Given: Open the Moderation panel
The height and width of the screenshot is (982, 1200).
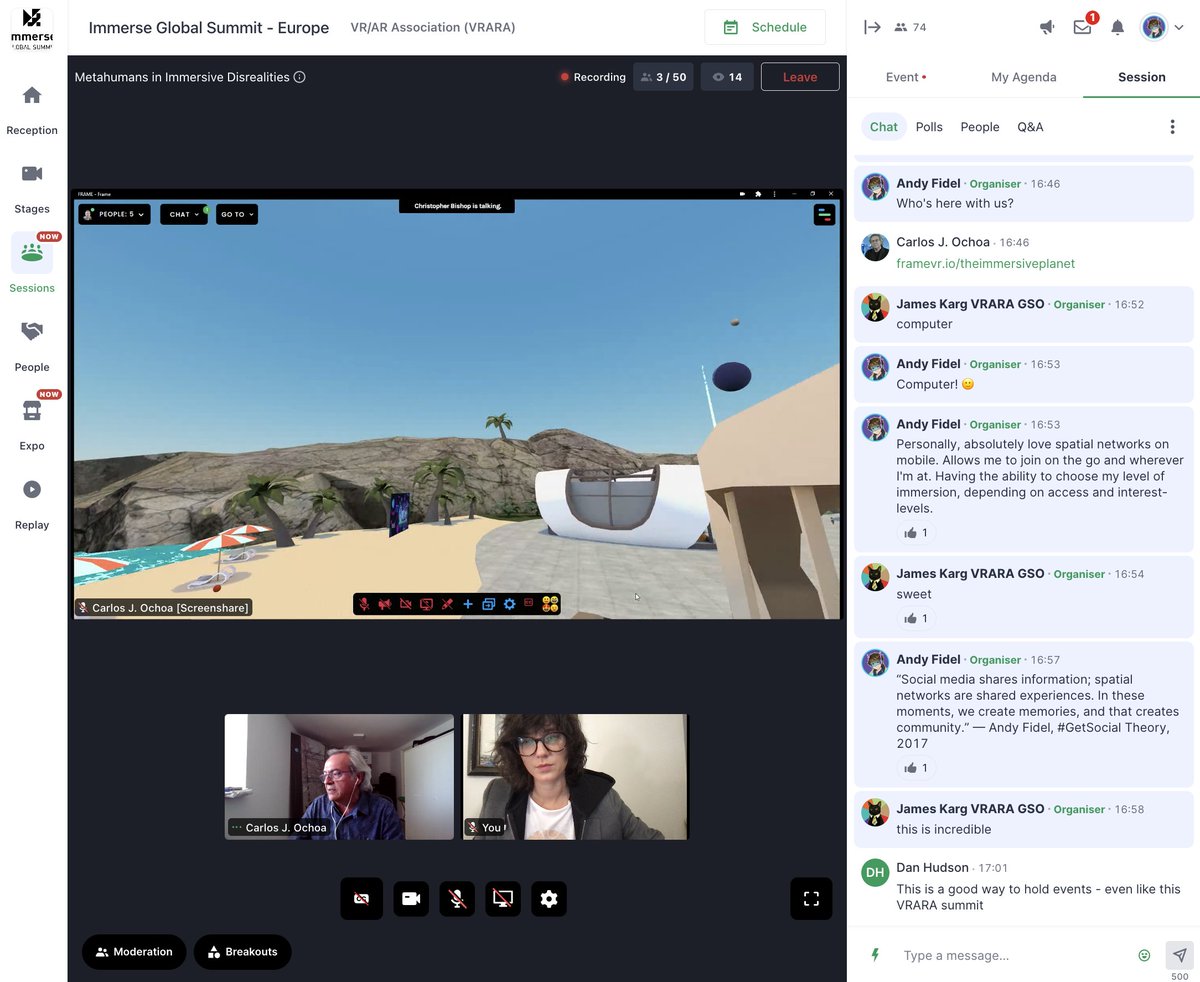Looking at the screenshot, I should coord(134,952).
